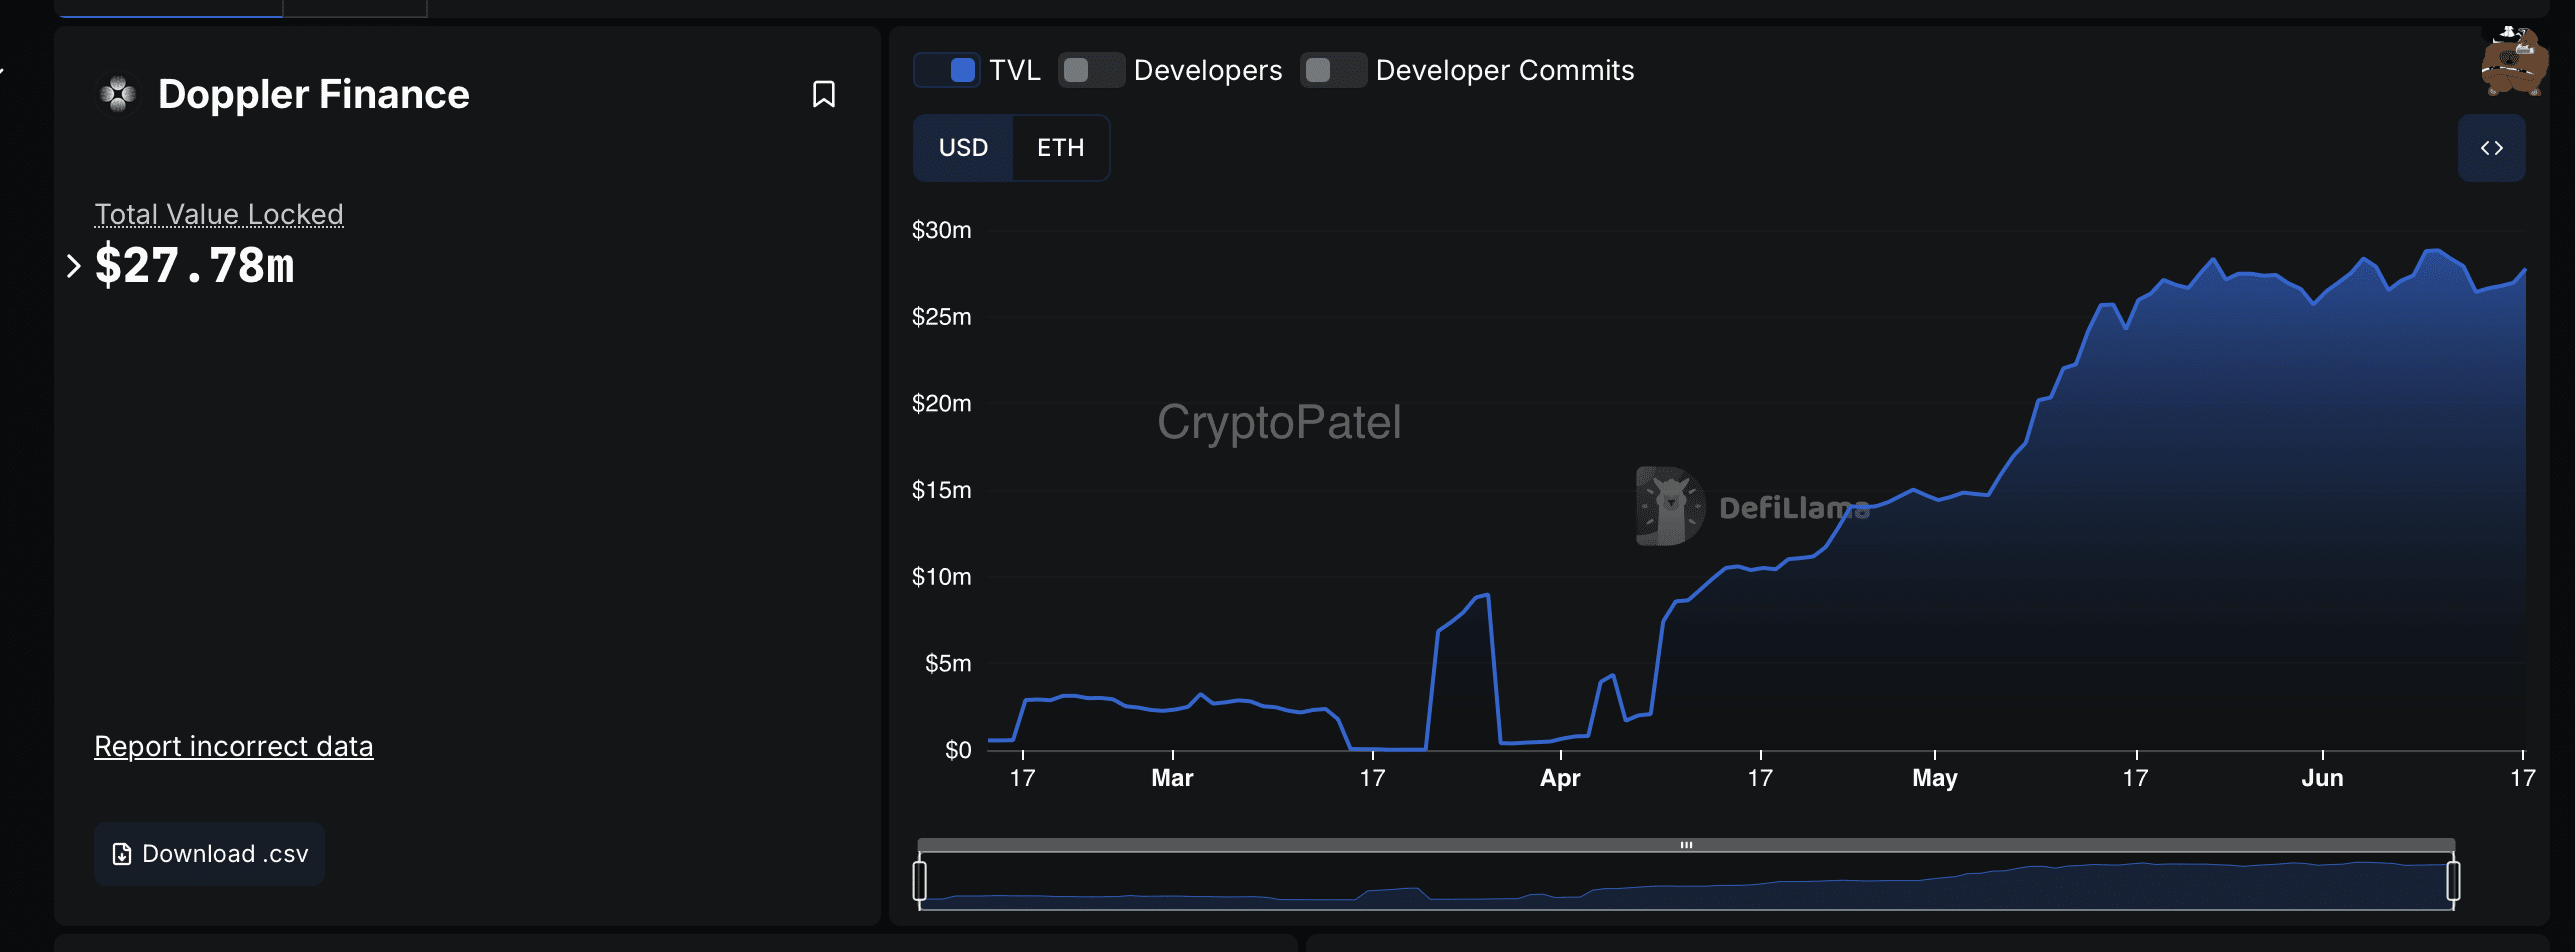Click the right handle of the date range slider
The height and width of the screenshot is (952, 2575).
(2453, 881)
